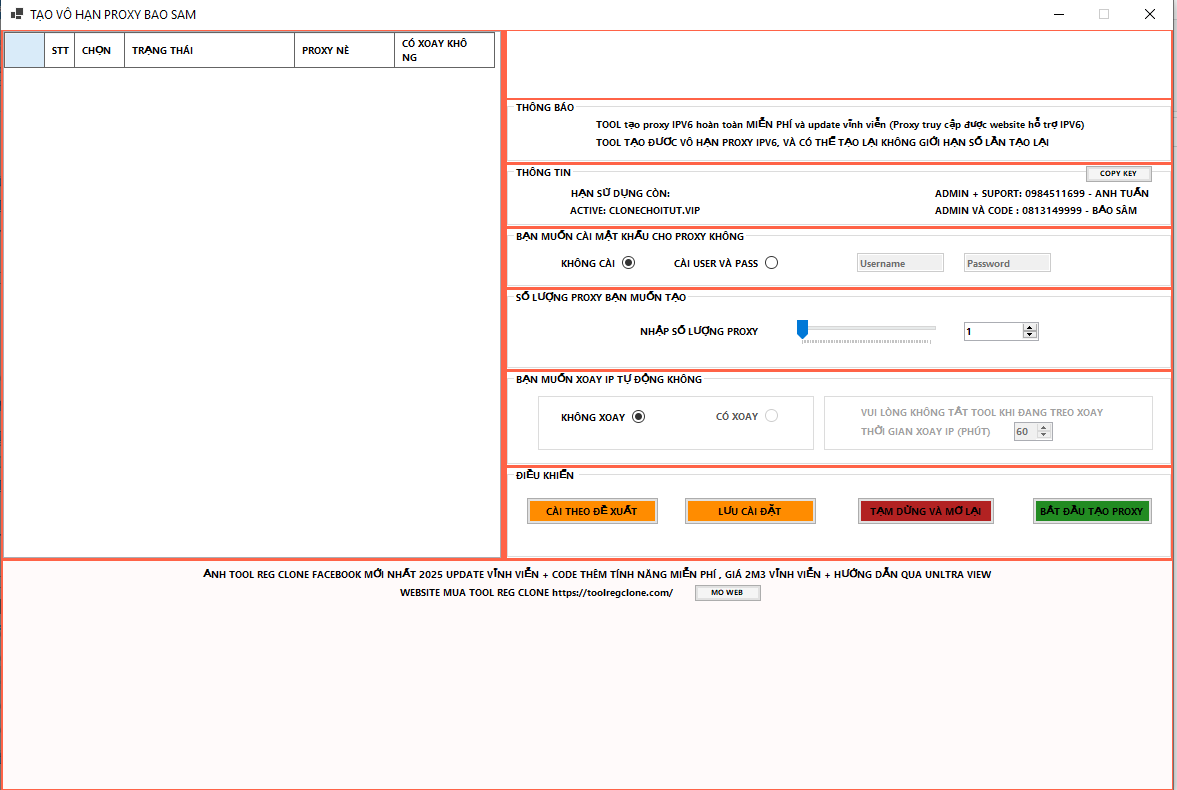
Task: Click the Username input field
Action: [899, 262]
